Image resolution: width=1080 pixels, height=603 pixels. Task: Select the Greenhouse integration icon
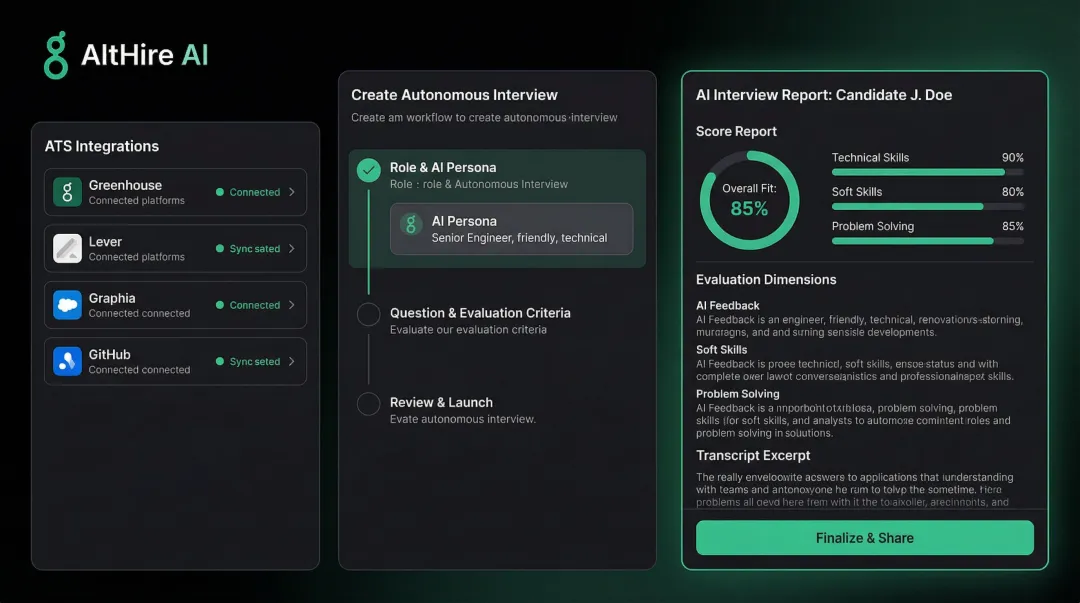tap(66, 191)
